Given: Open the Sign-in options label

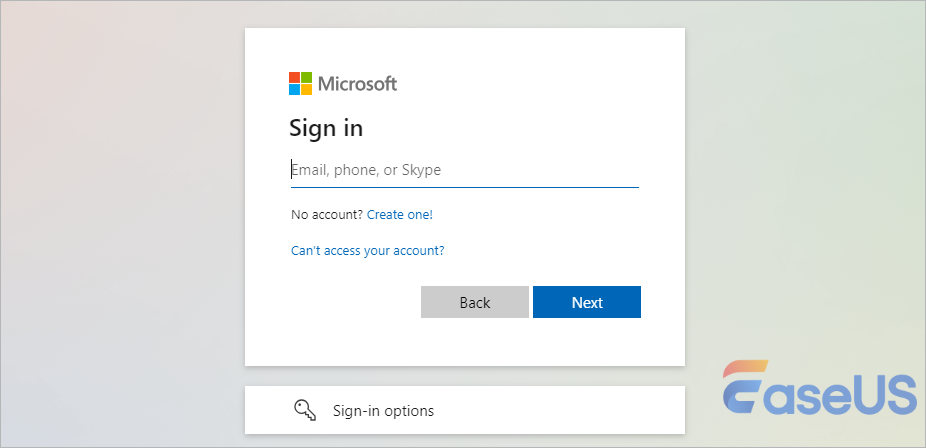Looking at the screenshot, I should click(383, 411).
